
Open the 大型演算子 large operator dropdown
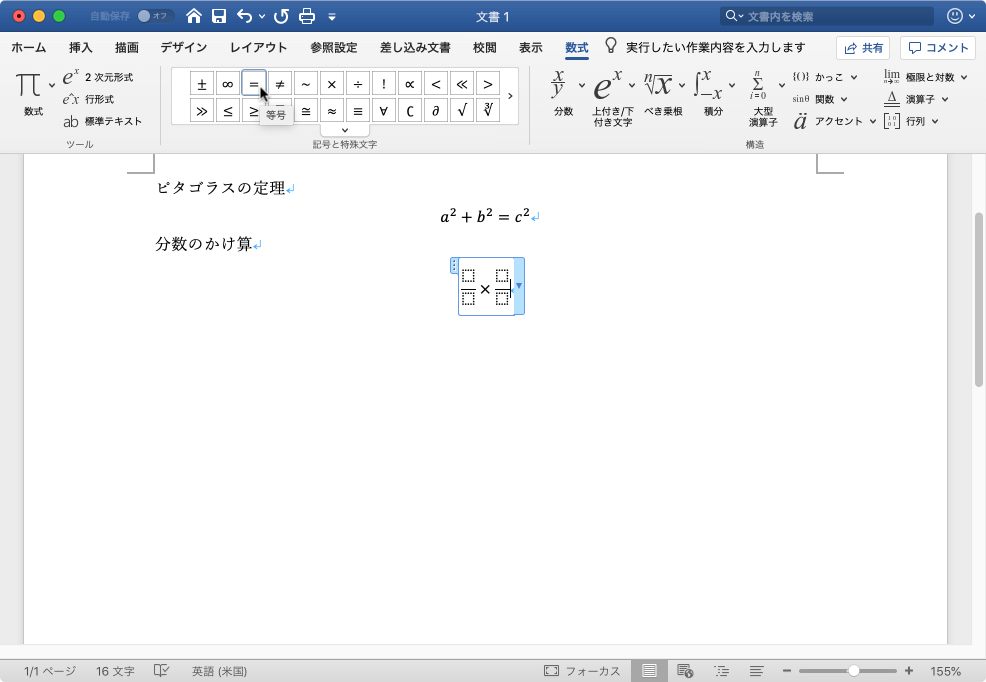[782, 85]
